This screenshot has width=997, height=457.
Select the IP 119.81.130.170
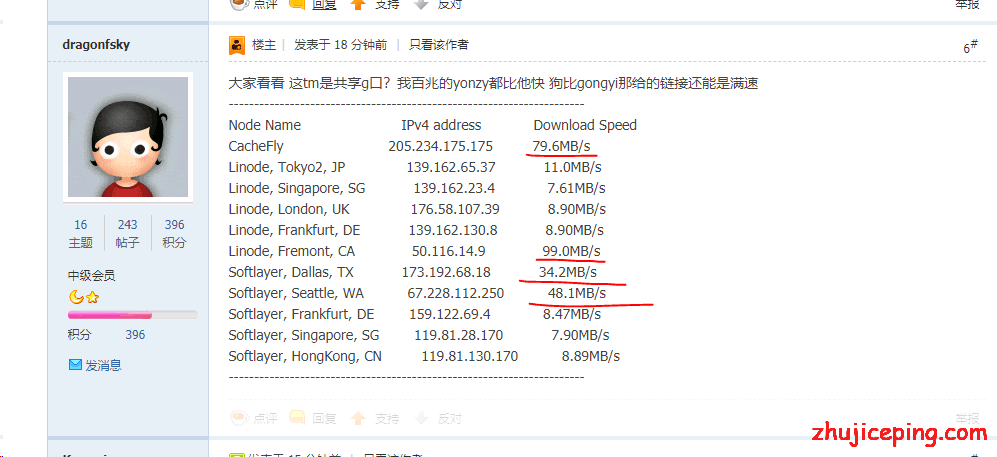pos(470,356)
